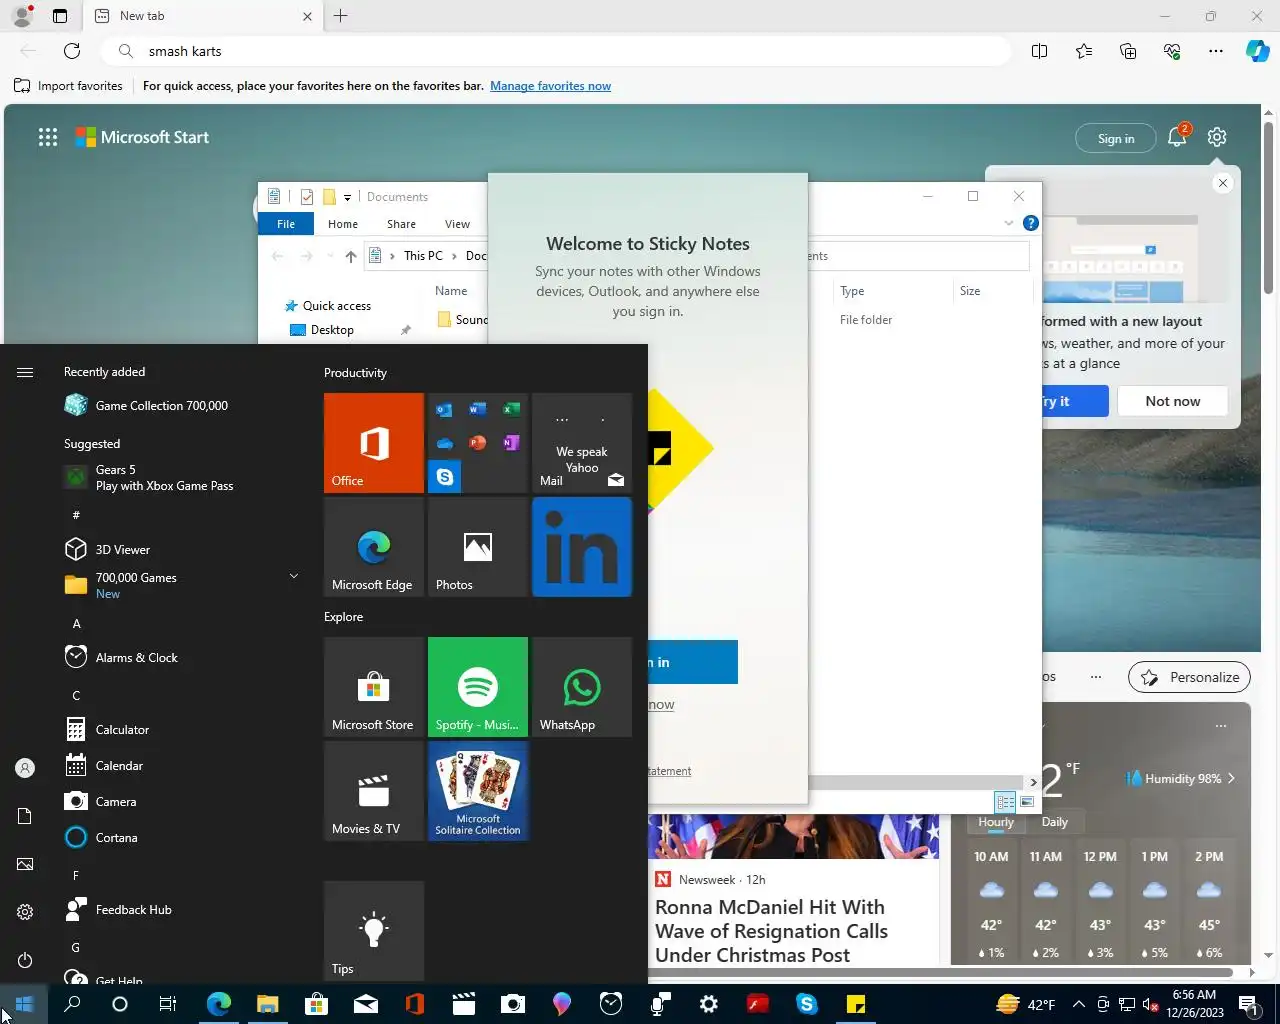Launch Calculator from the app list
1280x1024 pixels.
180,729
